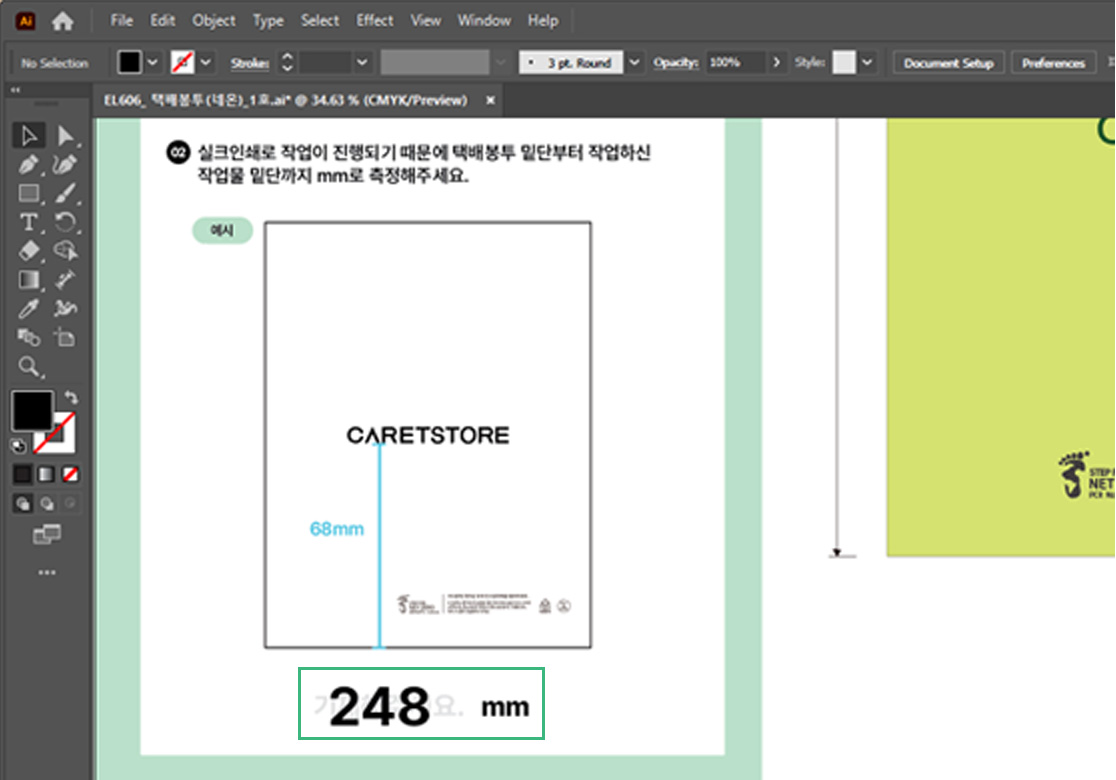Select the Rotate tool
1116x780 pixels.
(65, 222)
